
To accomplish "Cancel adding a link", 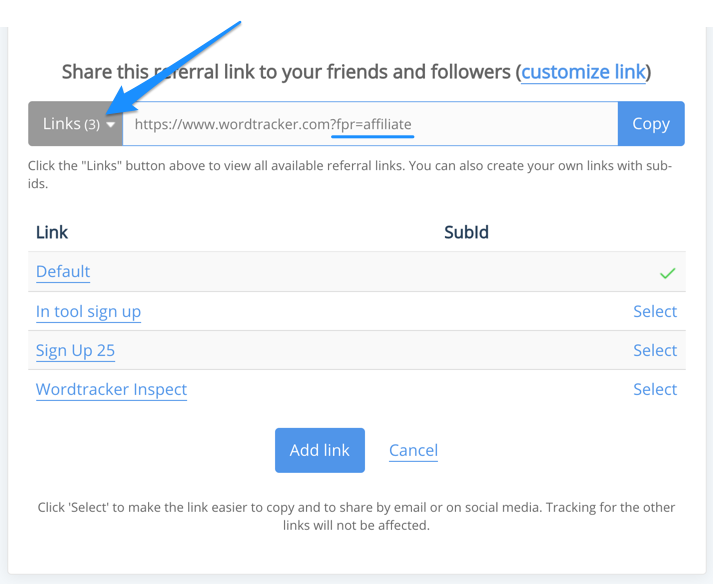I will click(x=413, y=450).
